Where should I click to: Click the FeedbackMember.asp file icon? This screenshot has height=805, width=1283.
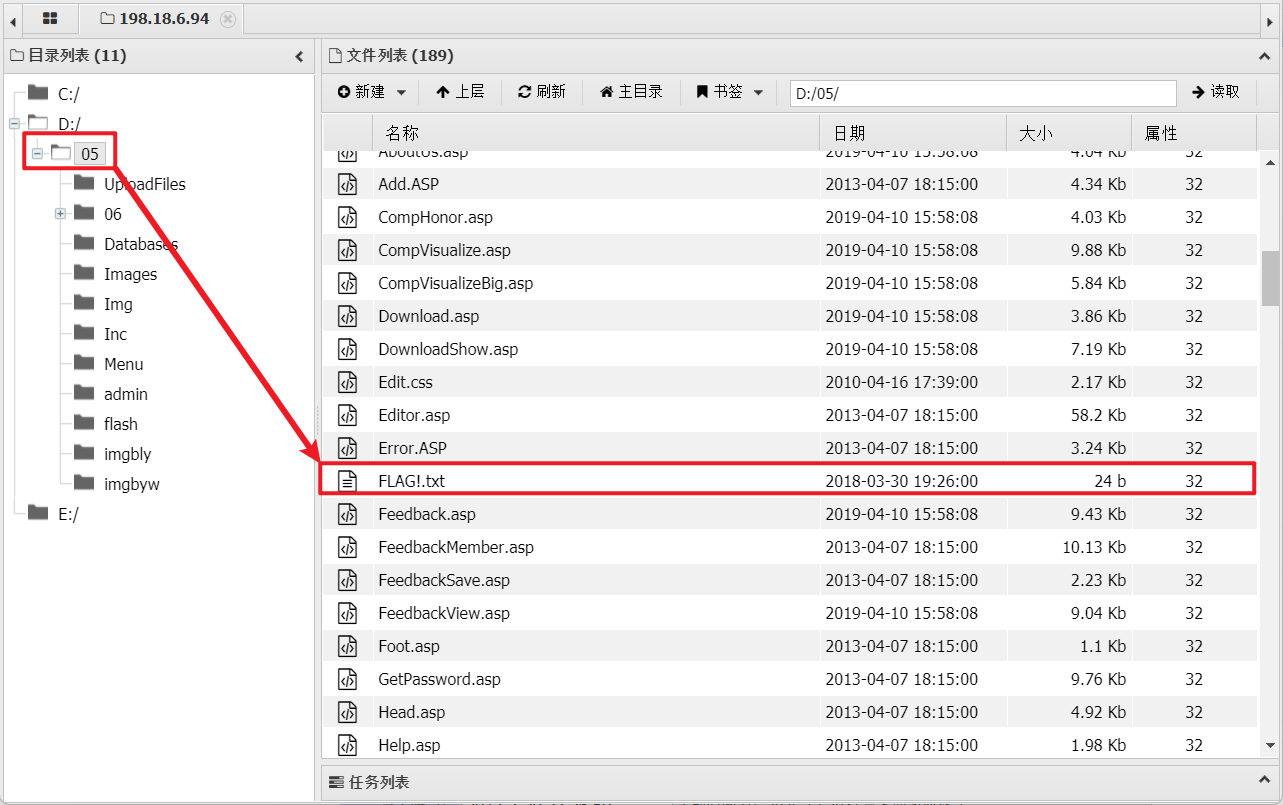347,547
